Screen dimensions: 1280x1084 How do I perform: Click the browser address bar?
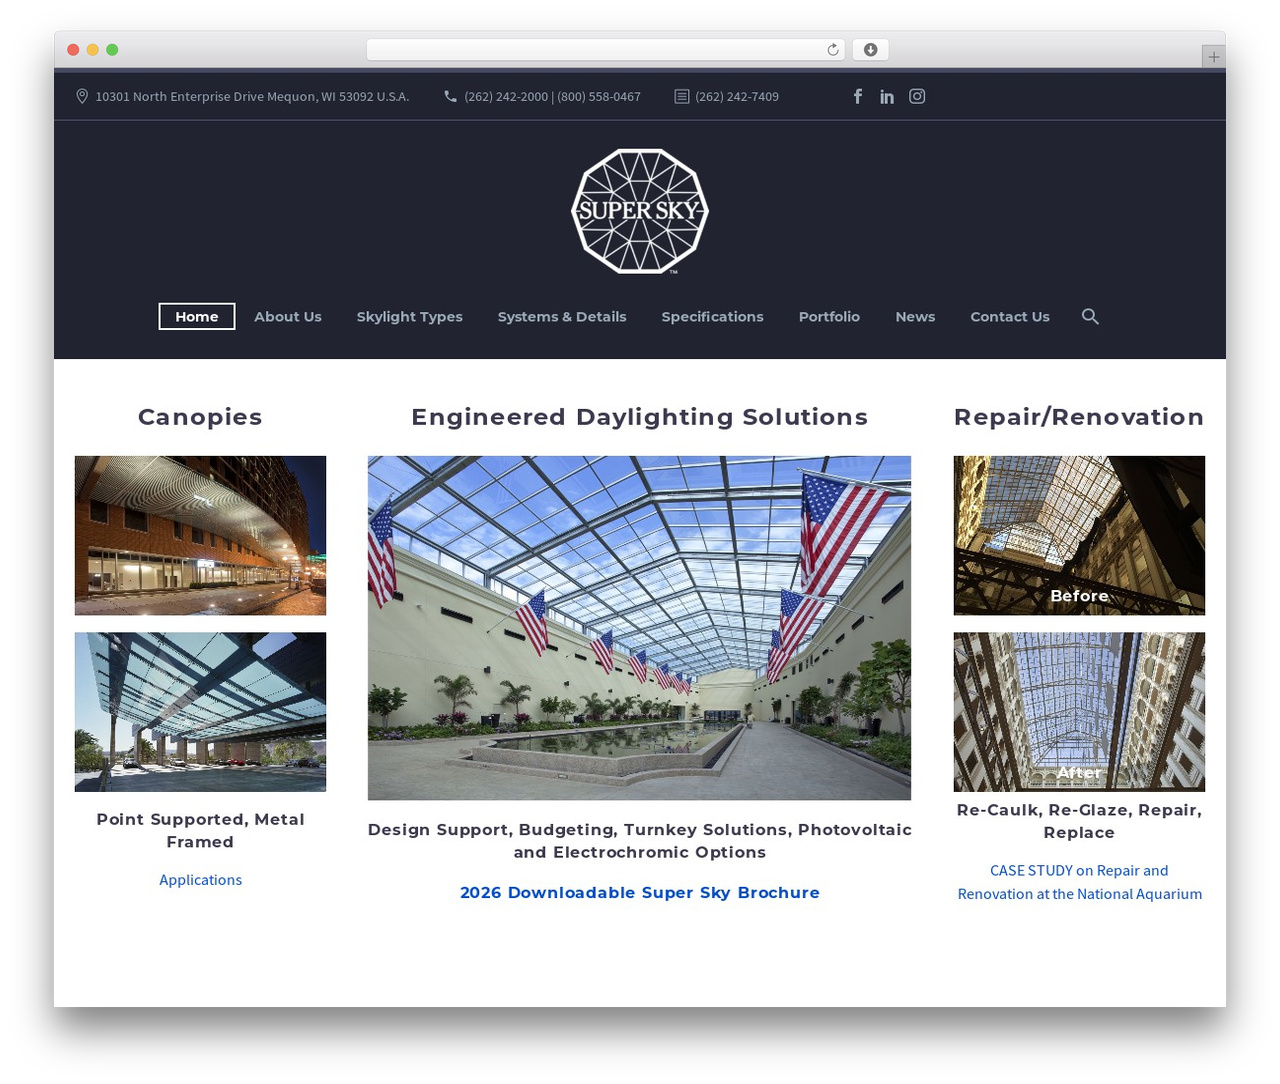606,50
